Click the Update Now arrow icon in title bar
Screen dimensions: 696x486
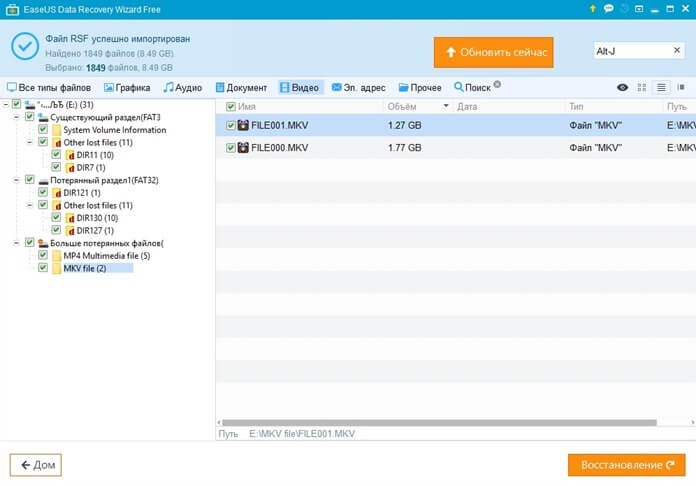point(592,9)
